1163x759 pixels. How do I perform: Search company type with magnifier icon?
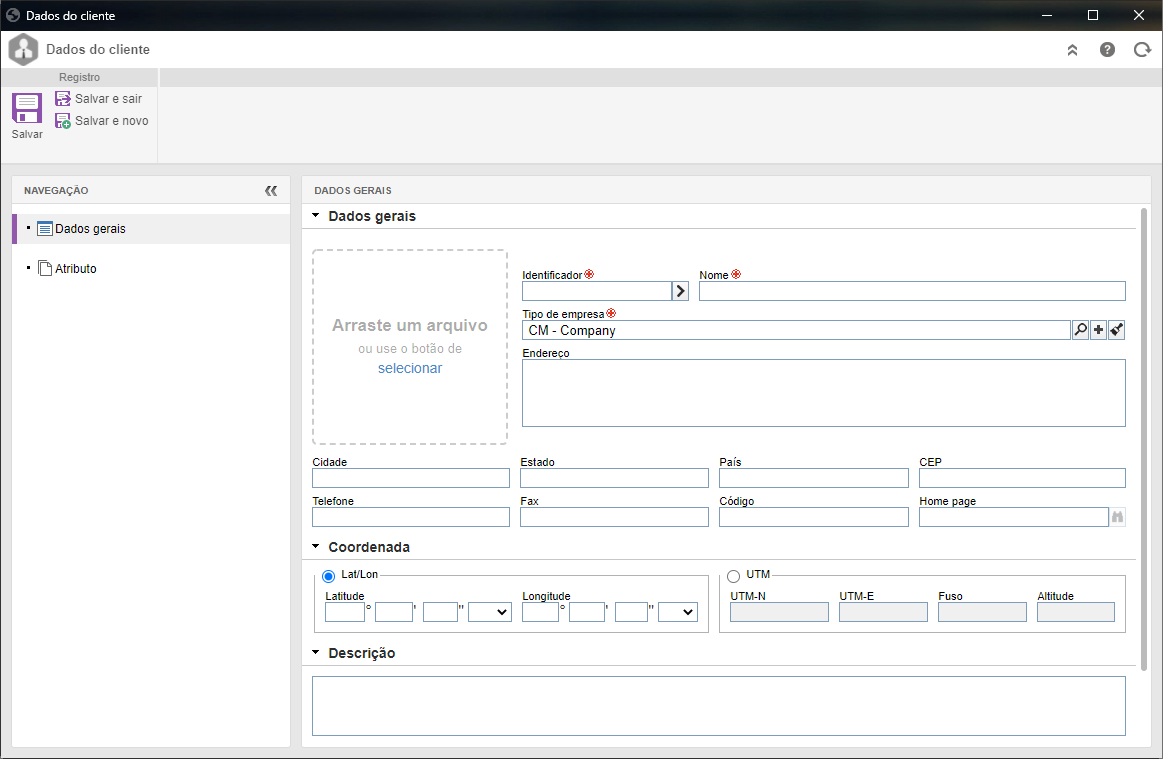click(x=1081, y=330)
